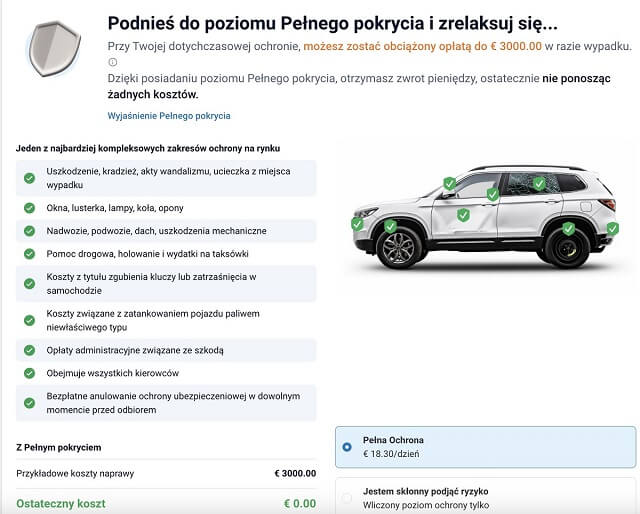
Task: Click the 'Pełna Ochrona' €18.30/dzień option card
Action: click(486, 447)
